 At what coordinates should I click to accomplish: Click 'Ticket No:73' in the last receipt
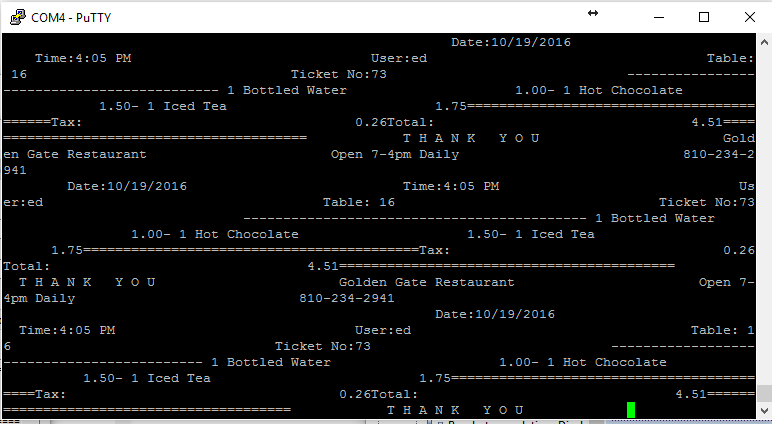(322, 346)
